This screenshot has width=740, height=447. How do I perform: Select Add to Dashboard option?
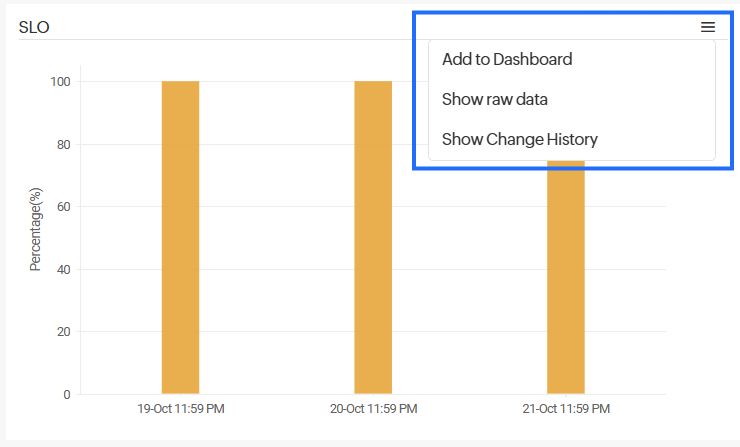coord(507,59)
